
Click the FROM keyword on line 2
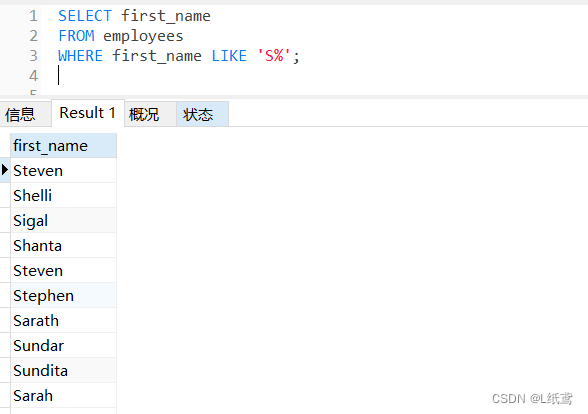click(76, 36)
